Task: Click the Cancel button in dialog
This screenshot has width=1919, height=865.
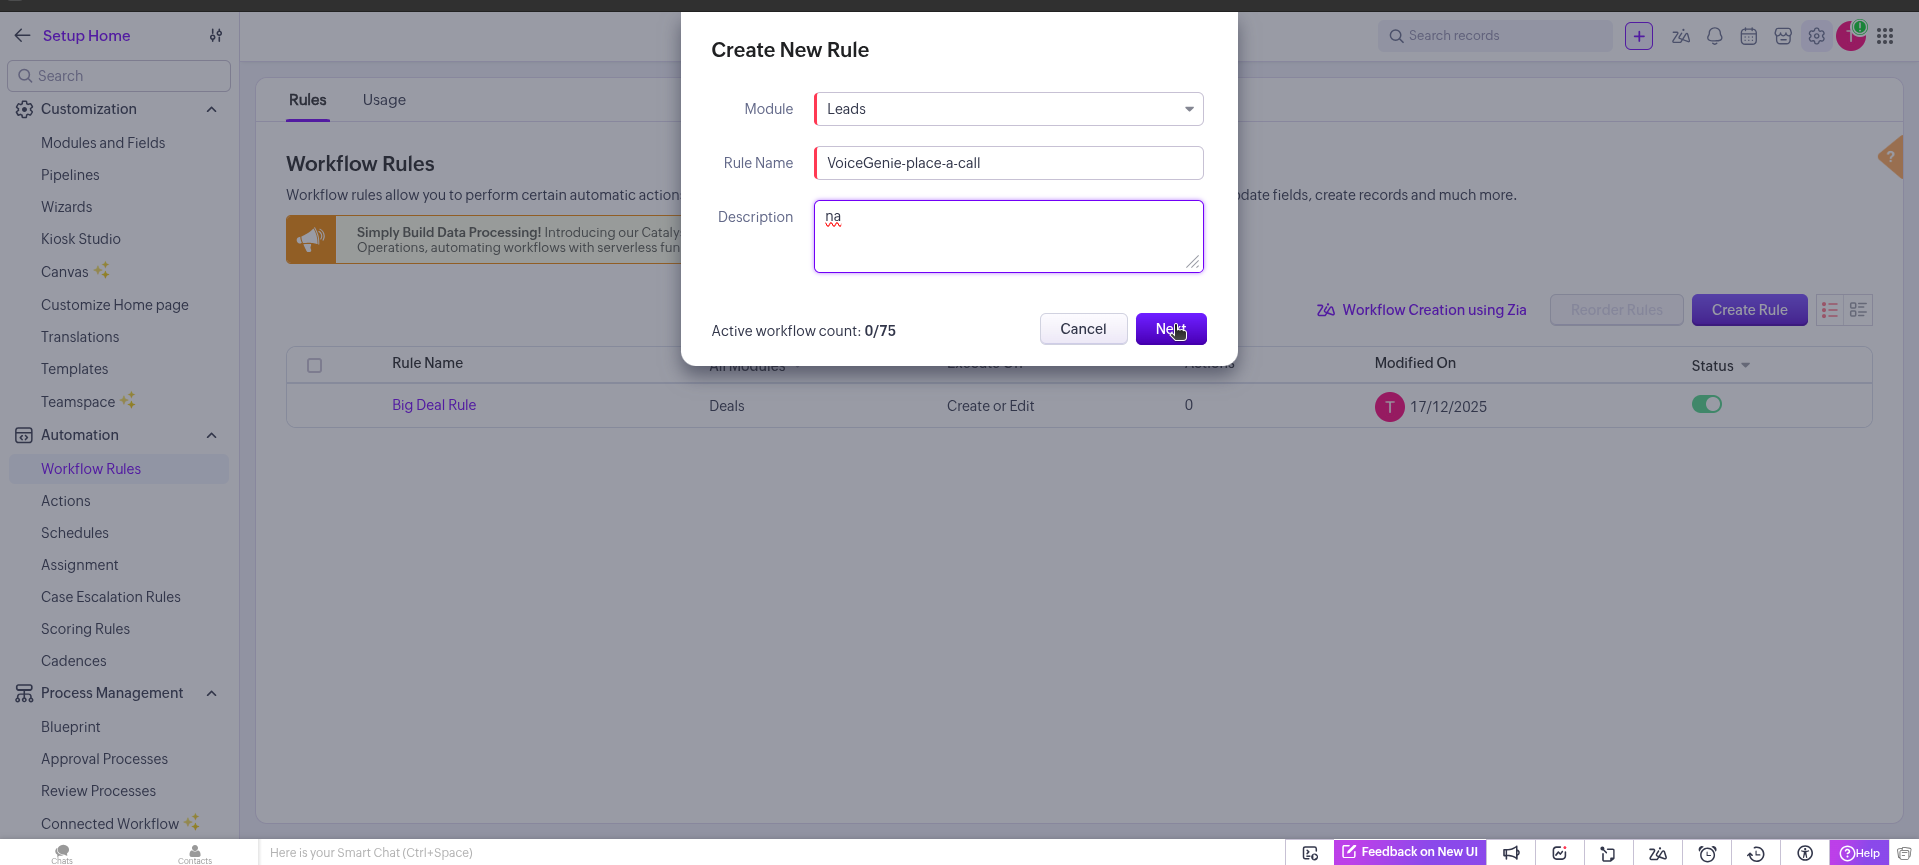Action: [x=1083, y=329]
